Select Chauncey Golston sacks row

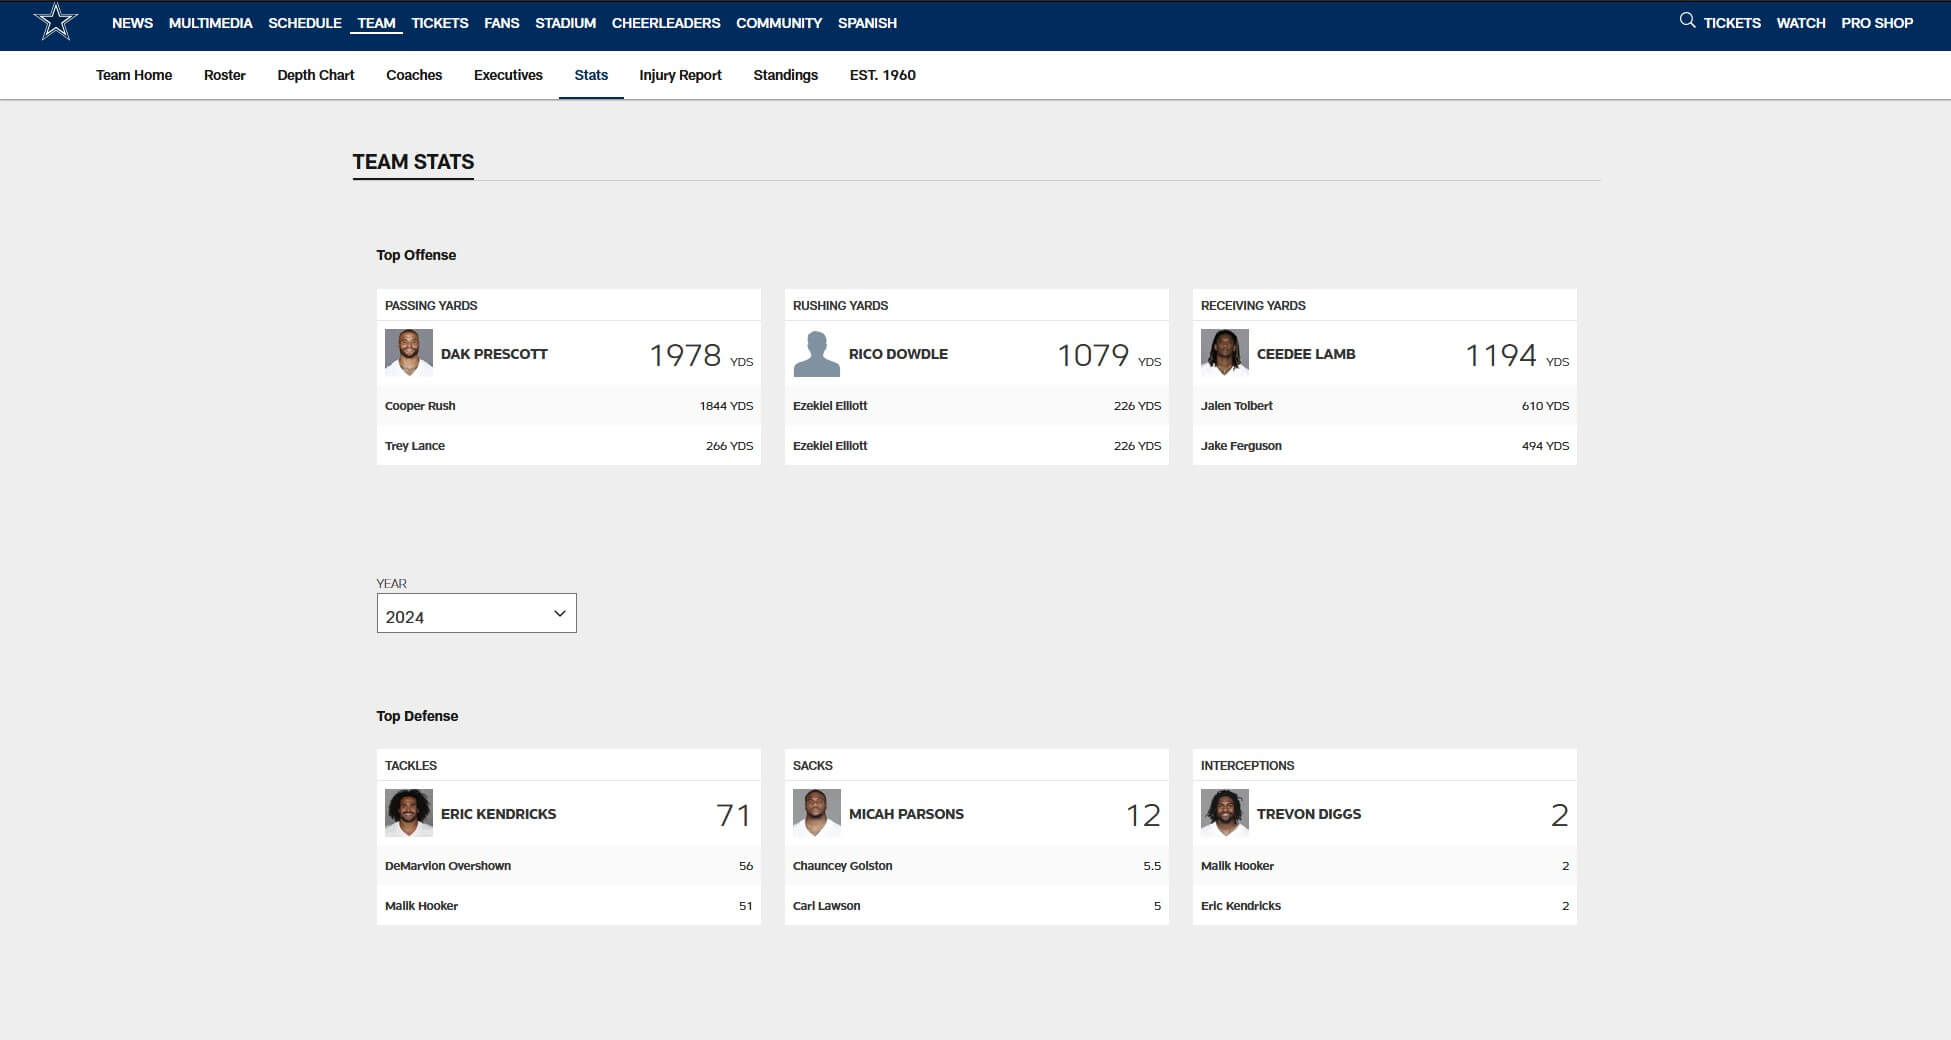pos(976,866)
